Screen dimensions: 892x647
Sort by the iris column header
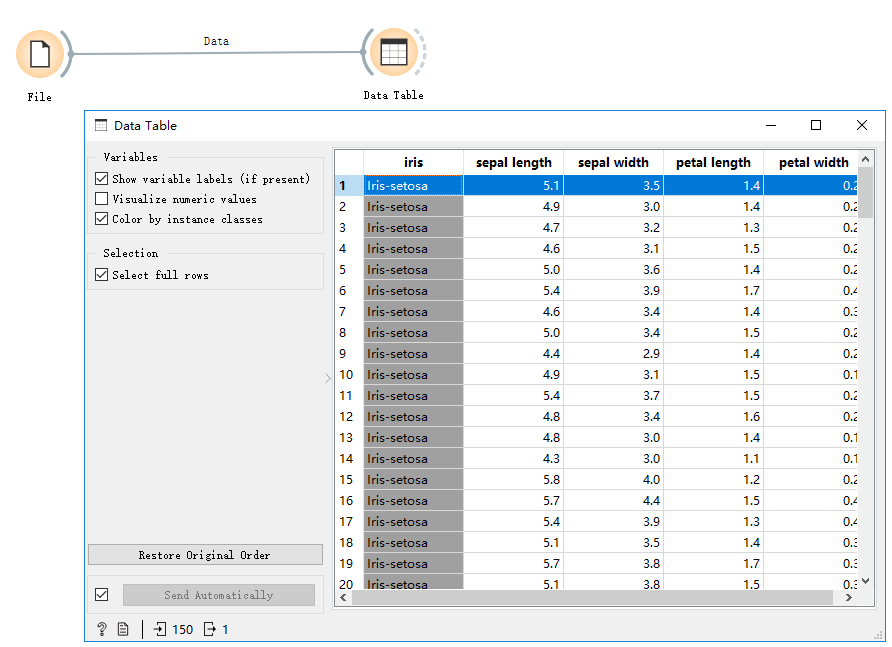(414, 163)
